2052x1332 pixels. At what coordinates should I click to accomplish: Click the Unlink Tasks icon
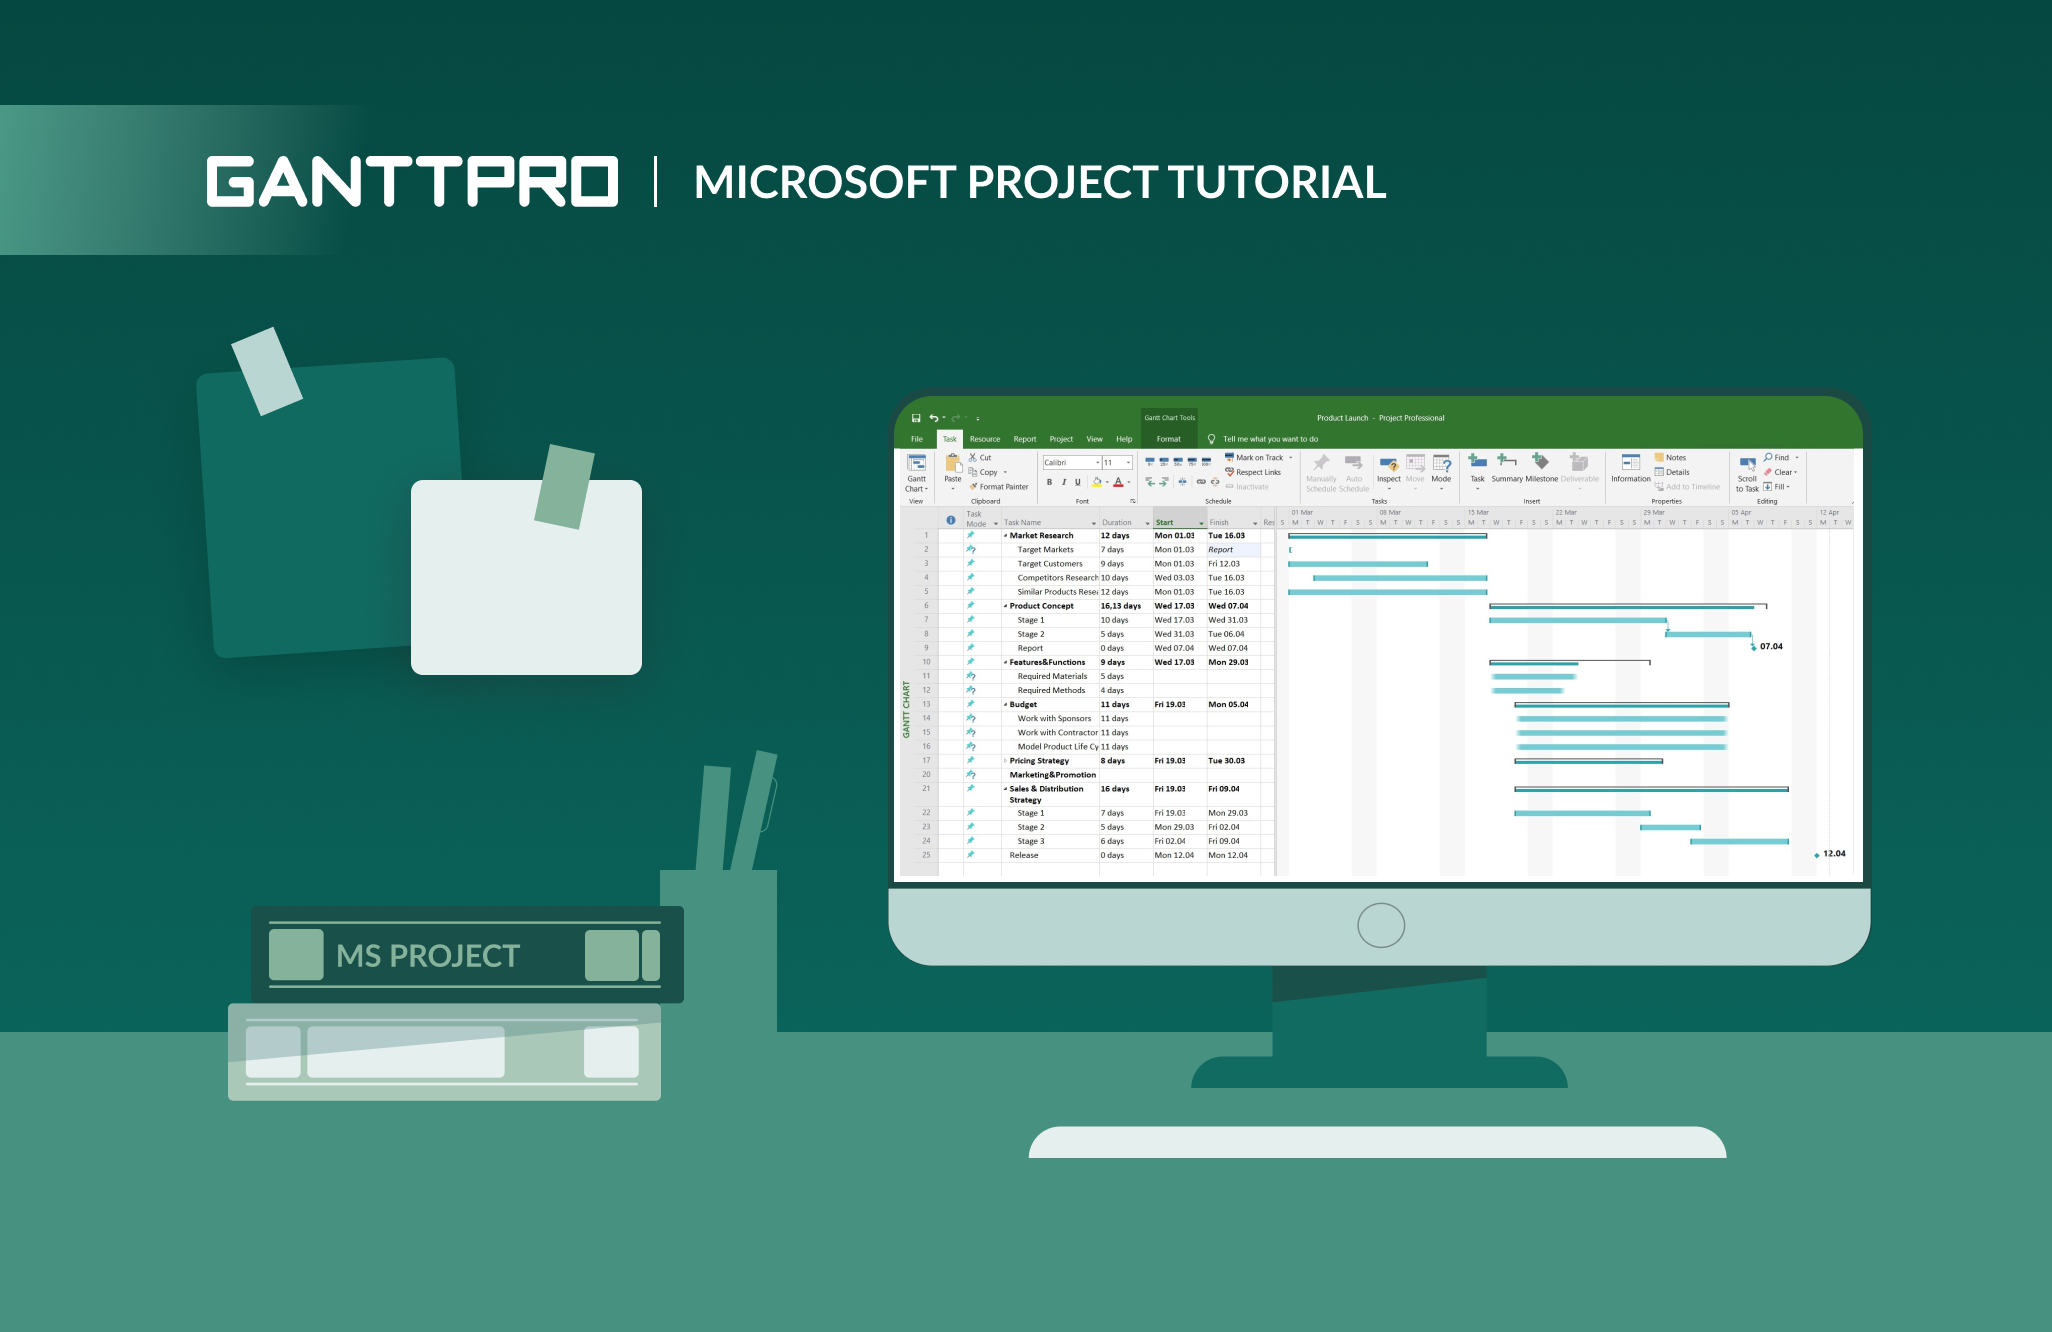tap(1215, 482)
